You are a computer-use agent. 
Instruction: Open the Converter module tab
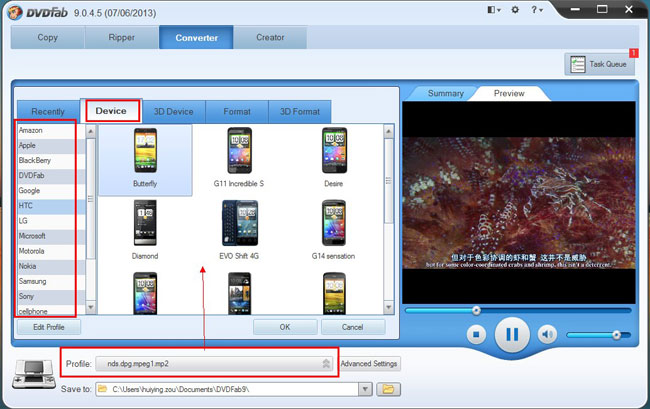pos(196,37)
